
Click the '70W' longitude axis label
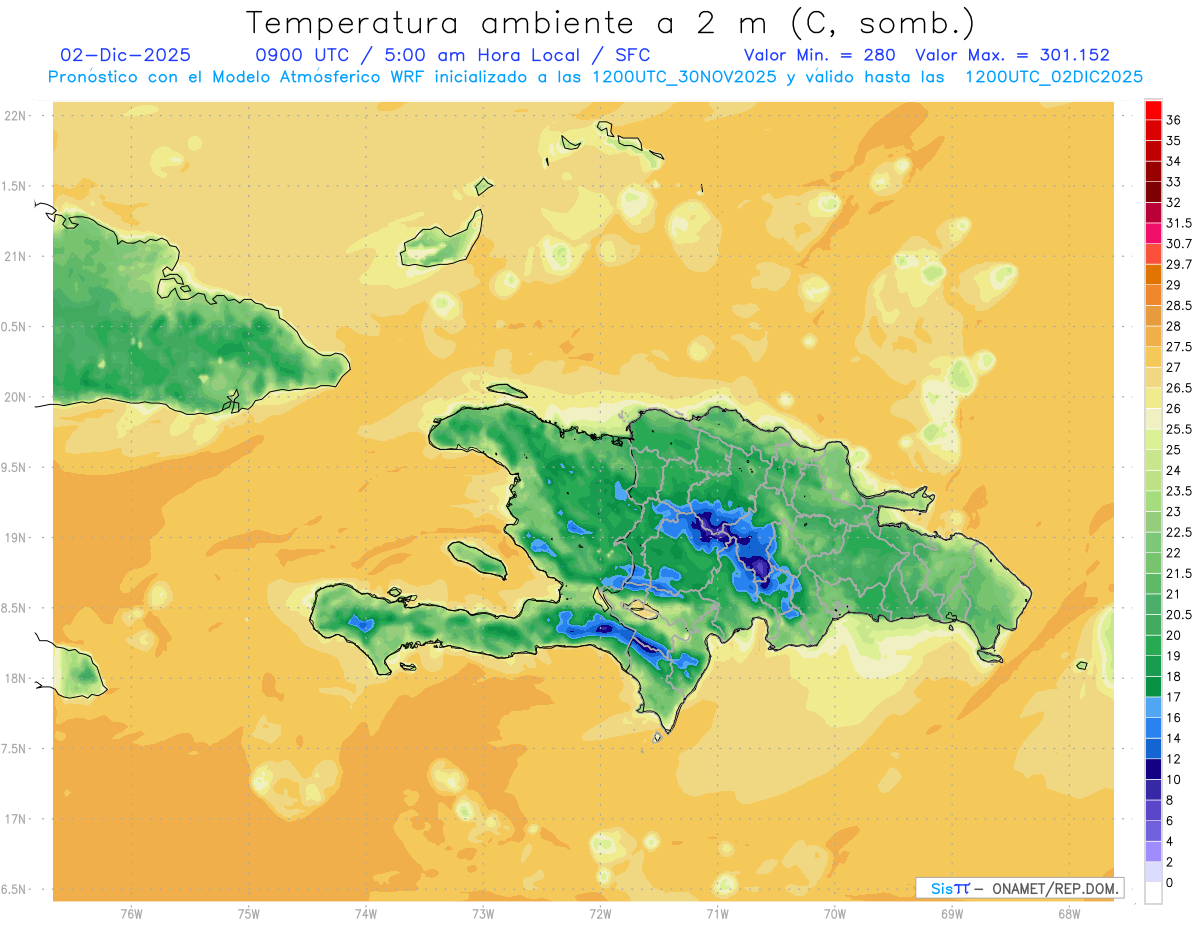pos(835,914)
